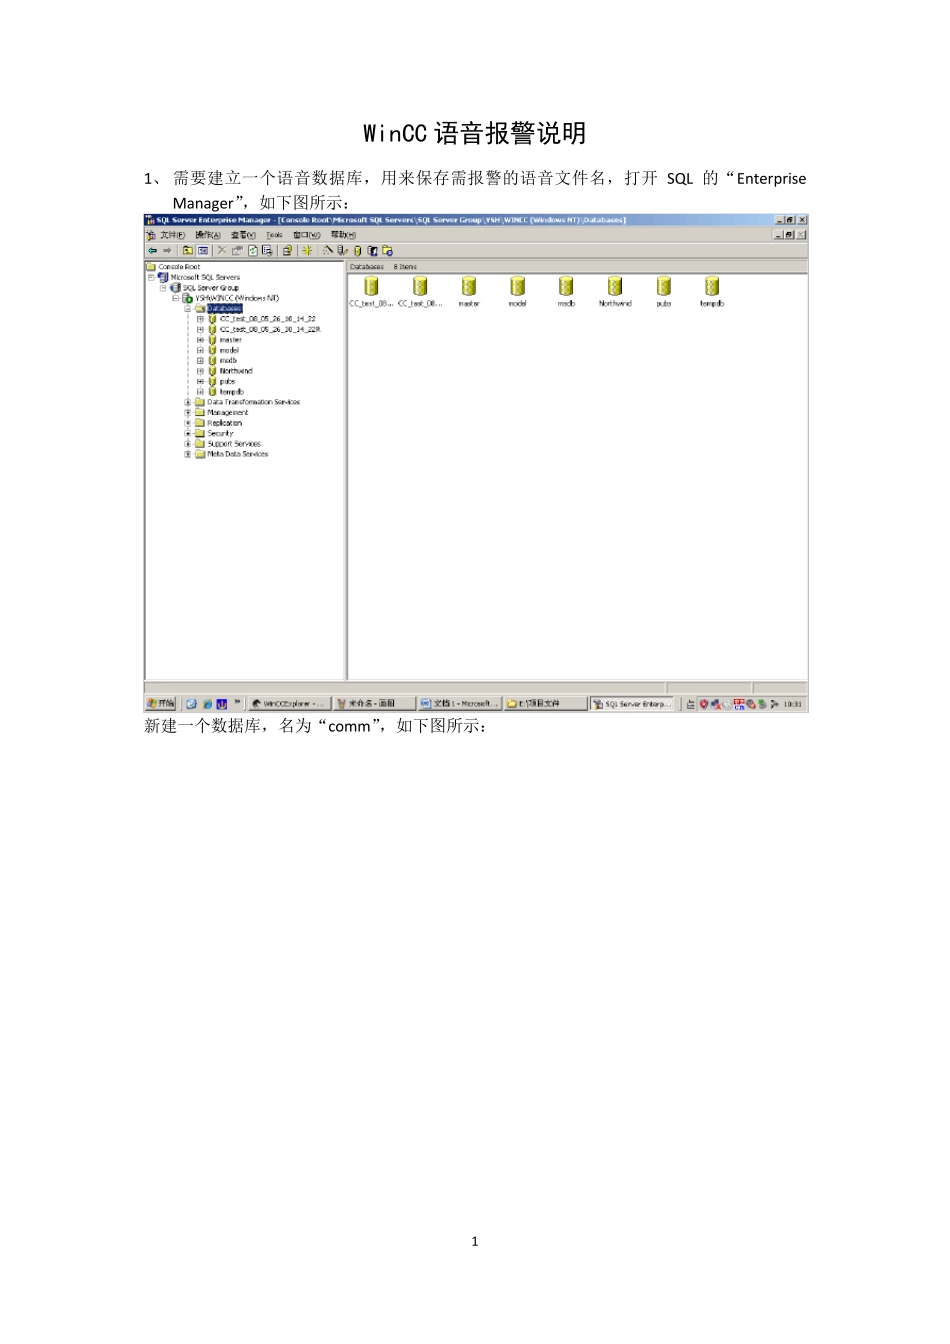Switch to E:\项目文件 taskbar button
The width and height of the screenshot is (950, 1344).
(x=545, y=704)
